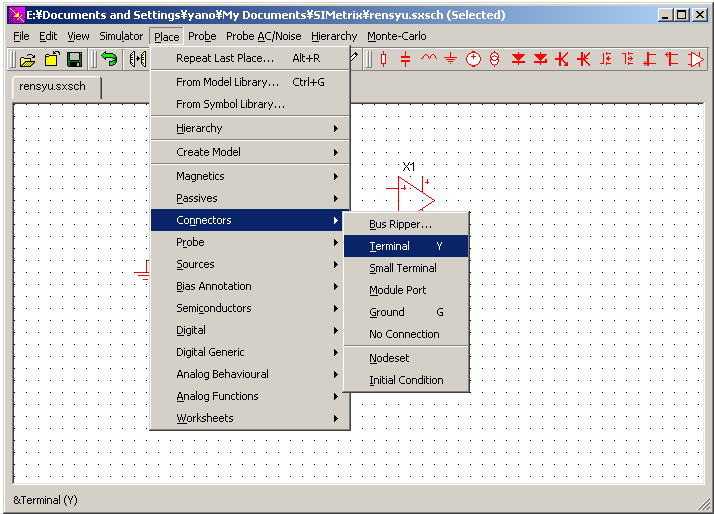Expand the Create Model submenu
Screen dimensions: 714x514
click(x=250, y=152)
